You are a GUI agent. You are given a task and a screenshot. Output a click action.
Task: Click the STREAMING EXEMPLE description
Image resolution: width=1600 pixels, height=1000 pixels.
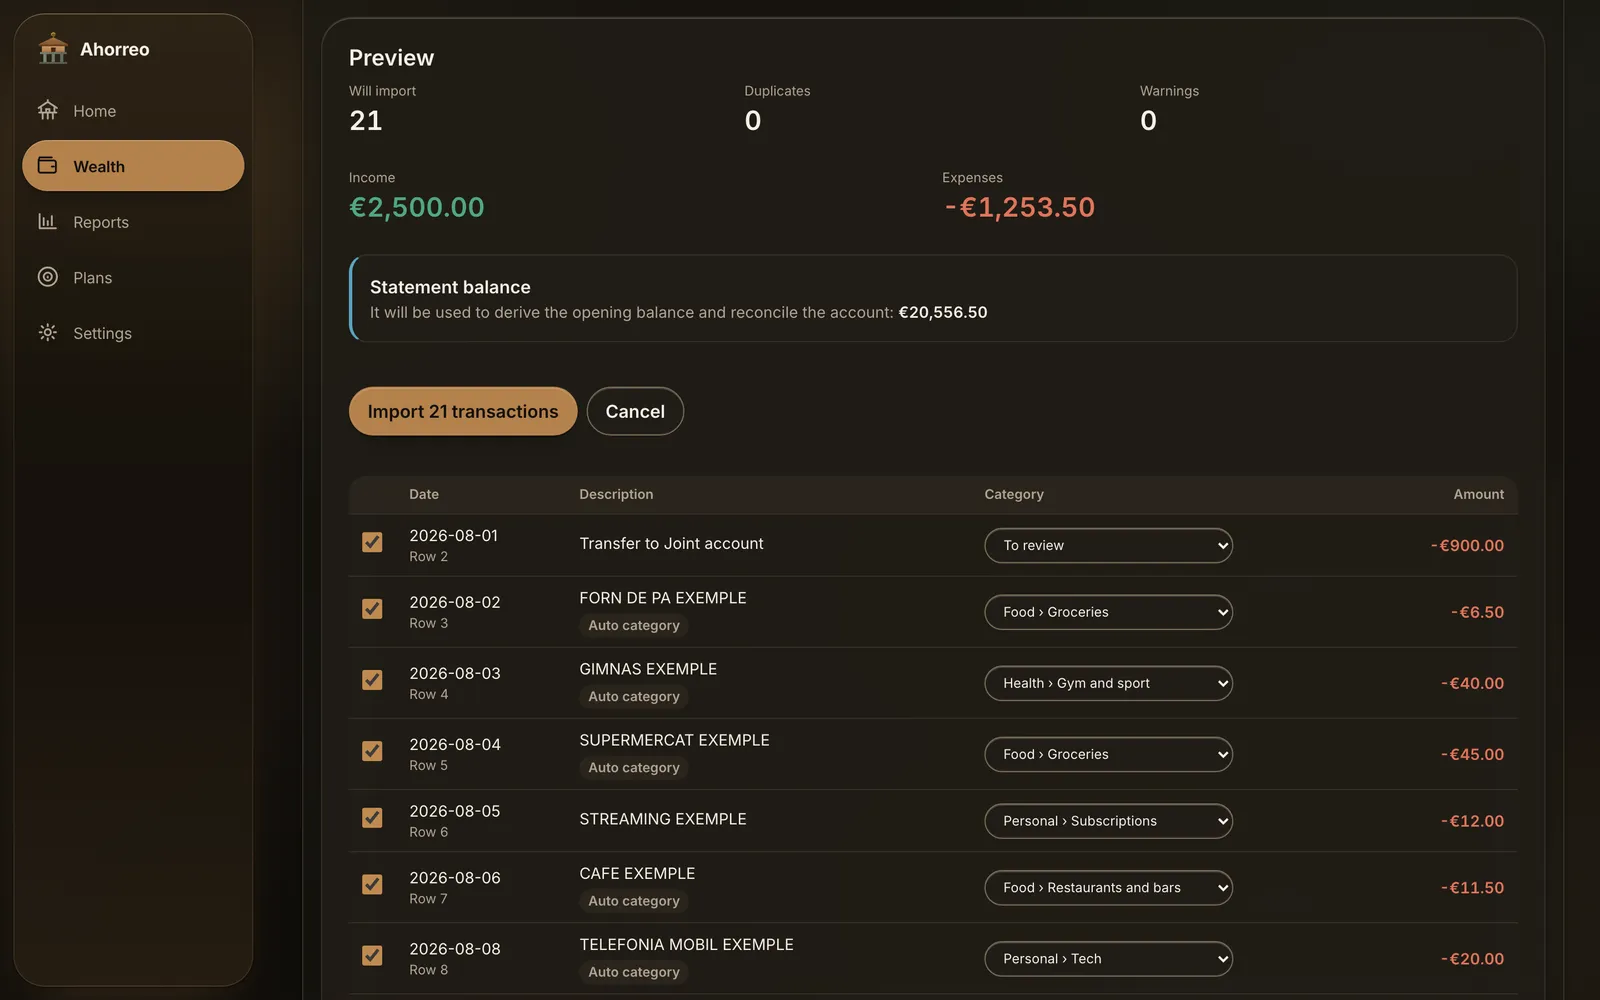tap(663, 819)
